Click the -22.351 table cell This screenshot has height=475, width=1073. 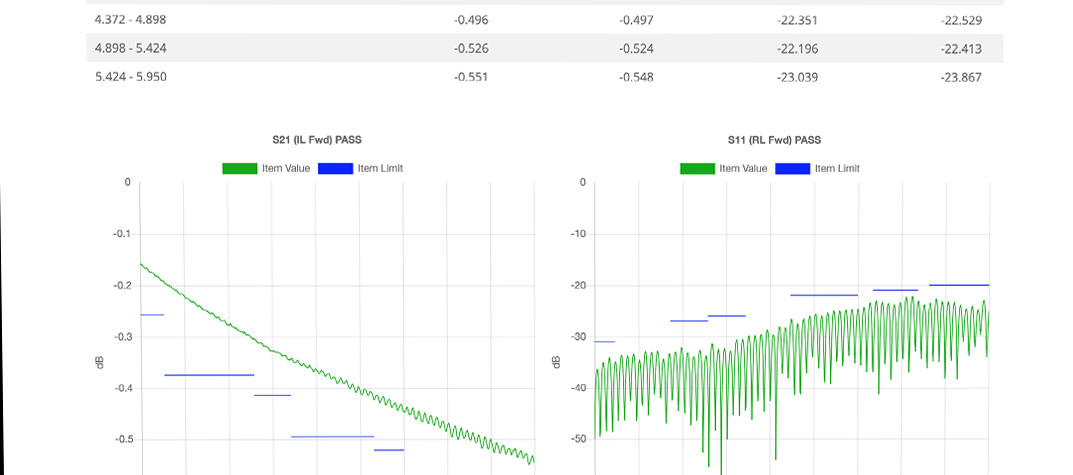pyautogui.click(x=796, y=20)
